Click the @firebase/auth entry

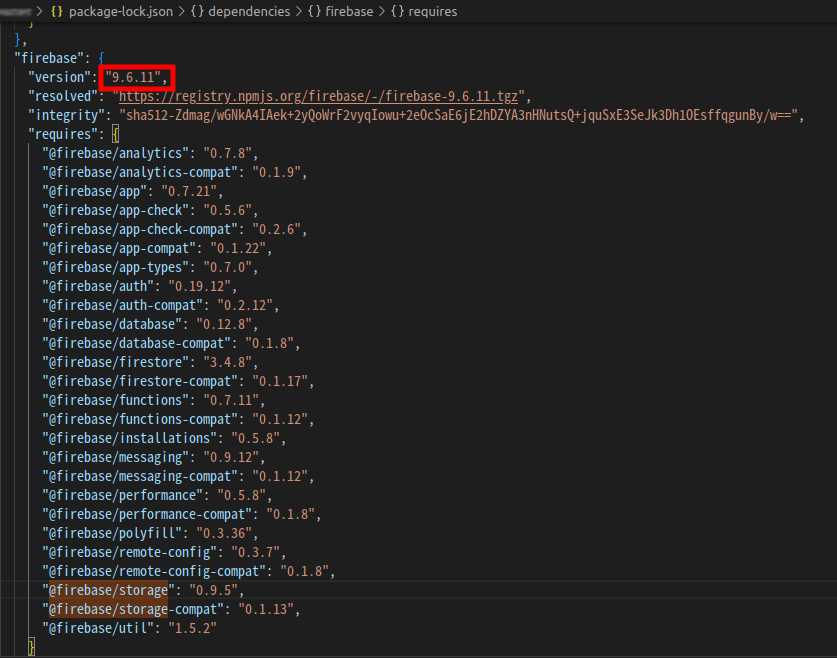click(x=139, y=287)
